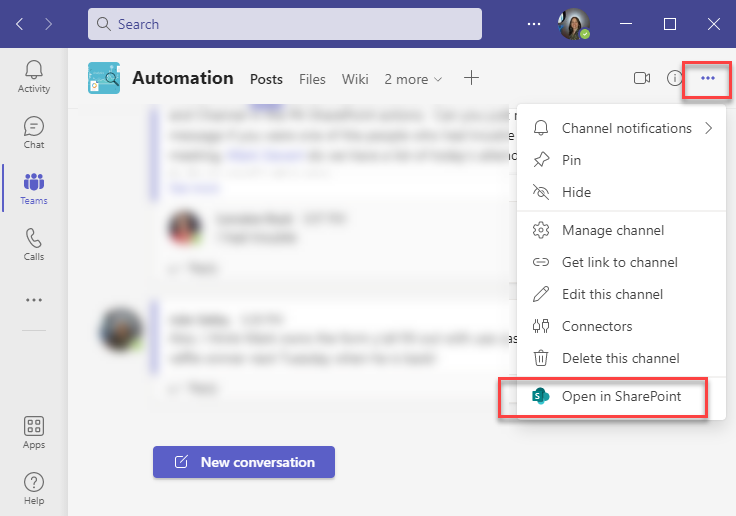Click in the Search box

click(x=284, y=24)
